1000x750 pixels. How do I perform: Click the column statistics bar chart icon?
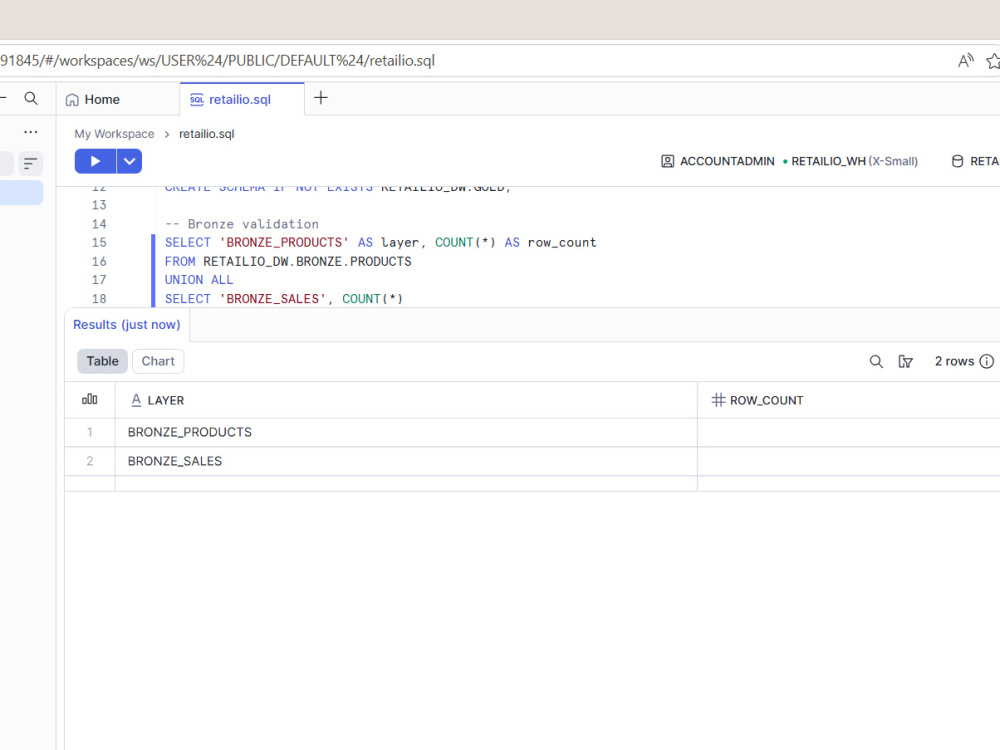click(89, 399)
